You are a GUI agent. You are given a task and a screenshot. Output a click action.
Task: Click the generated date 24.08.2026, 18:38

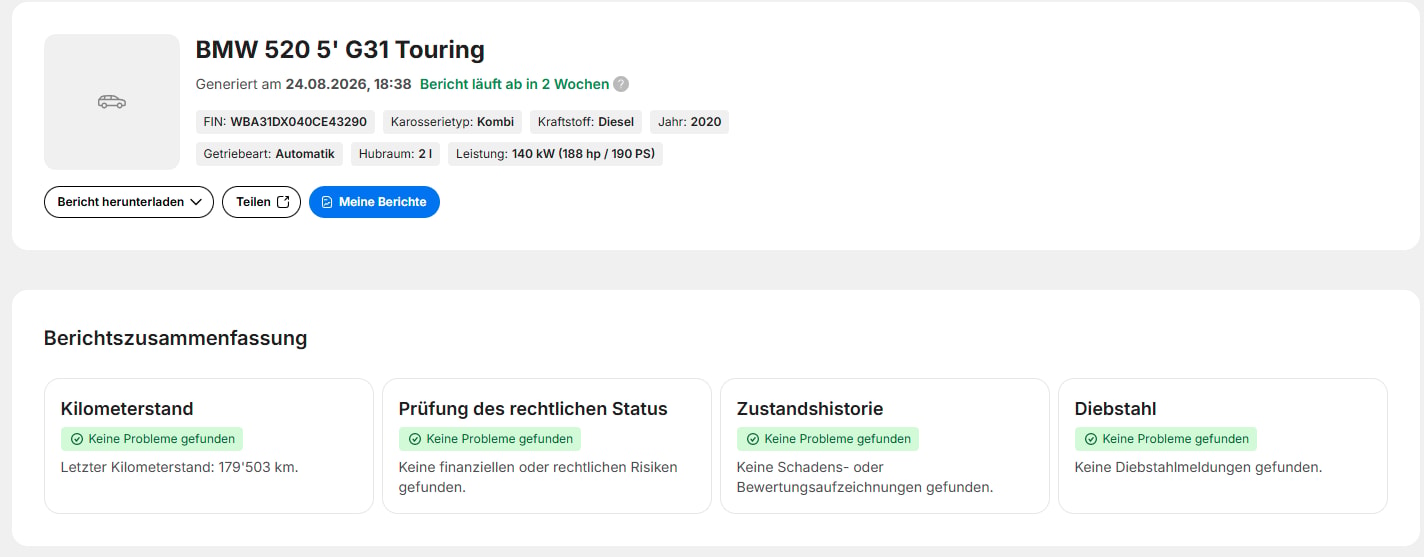point(349,84)
